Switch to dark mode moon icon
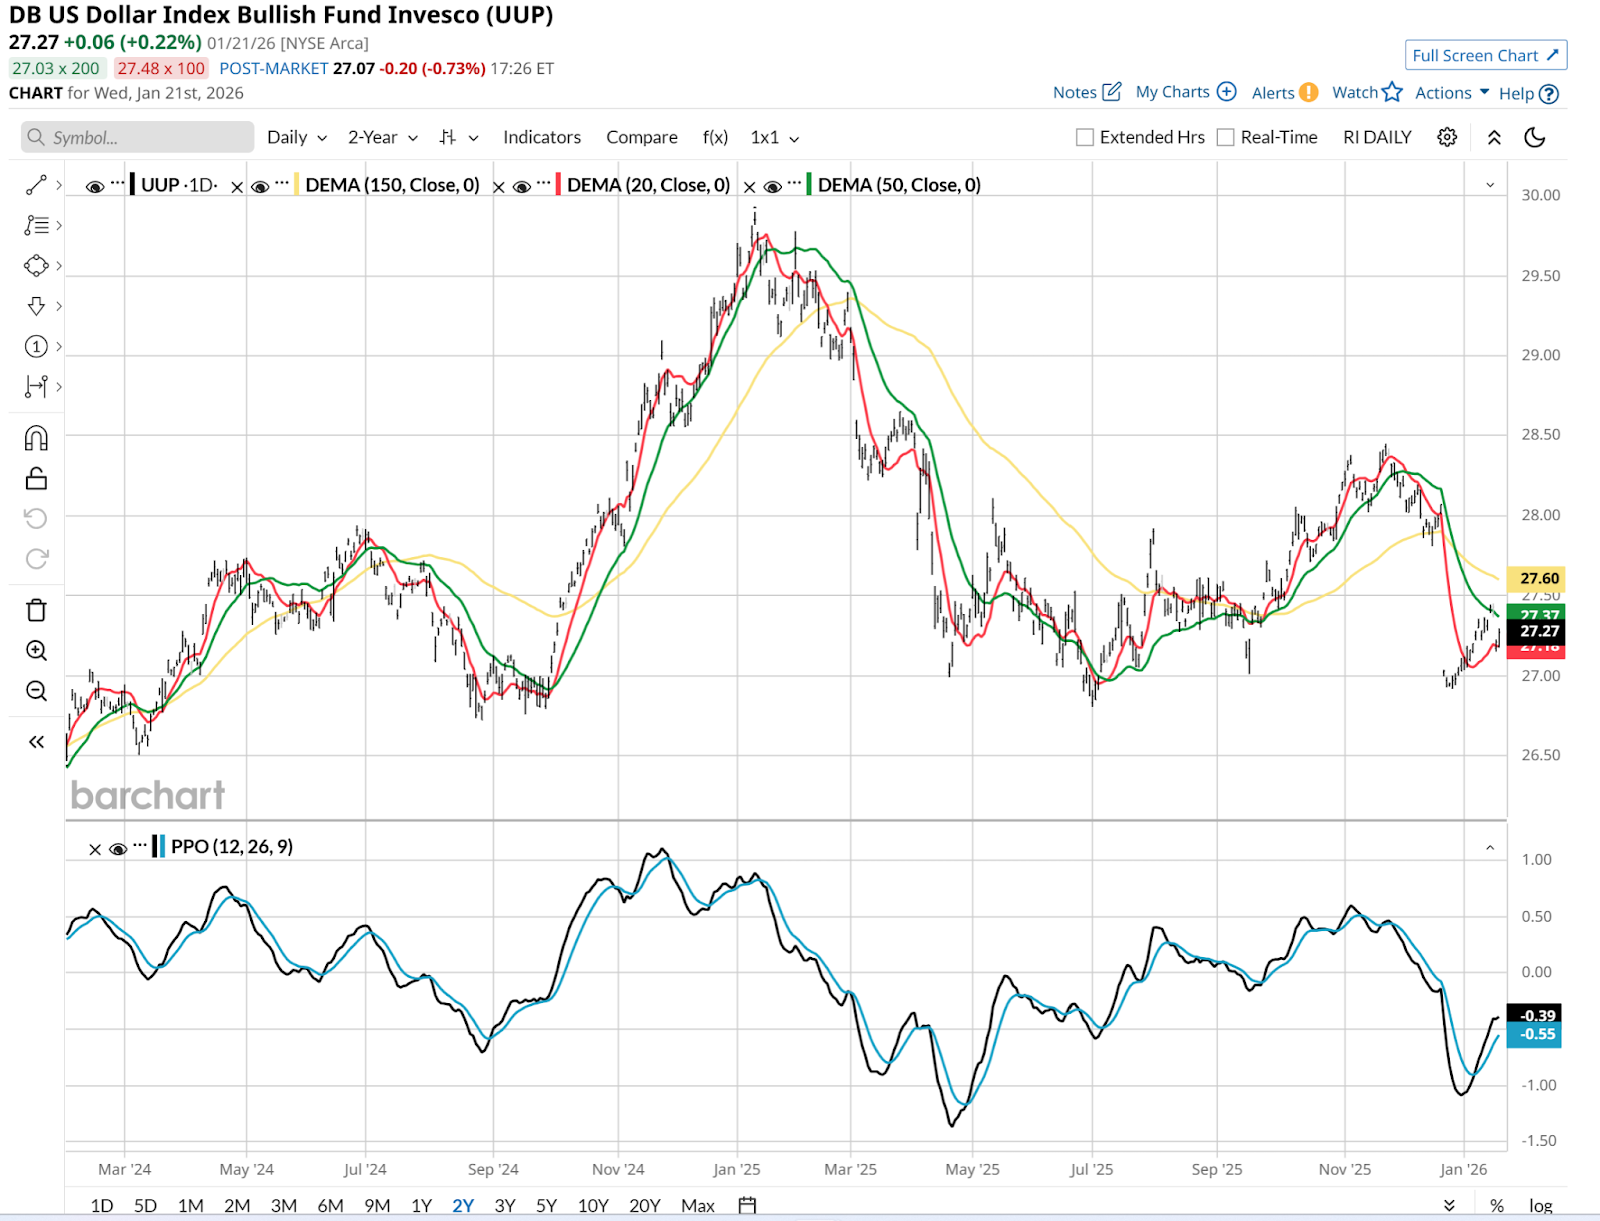 pos(1535,137)
